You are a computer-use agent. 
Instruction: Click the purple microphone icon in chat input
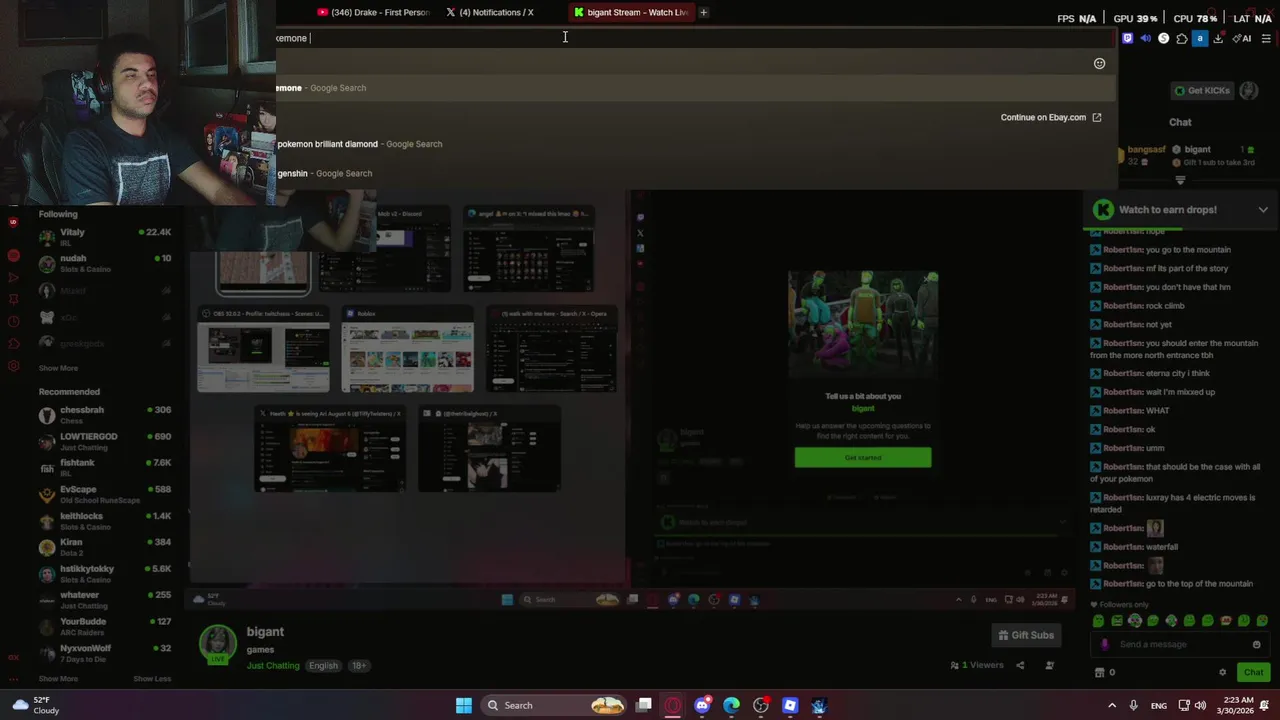tap(1104, 645)
